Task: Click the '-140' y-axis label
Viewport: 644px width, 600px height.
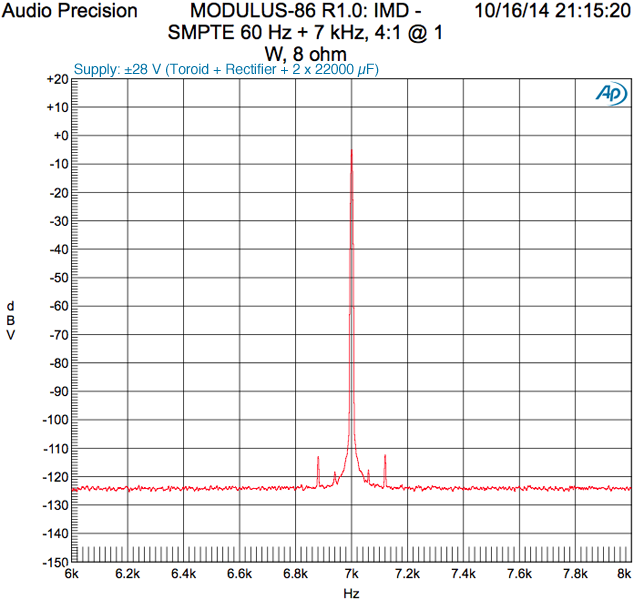Action: (55, 534)
